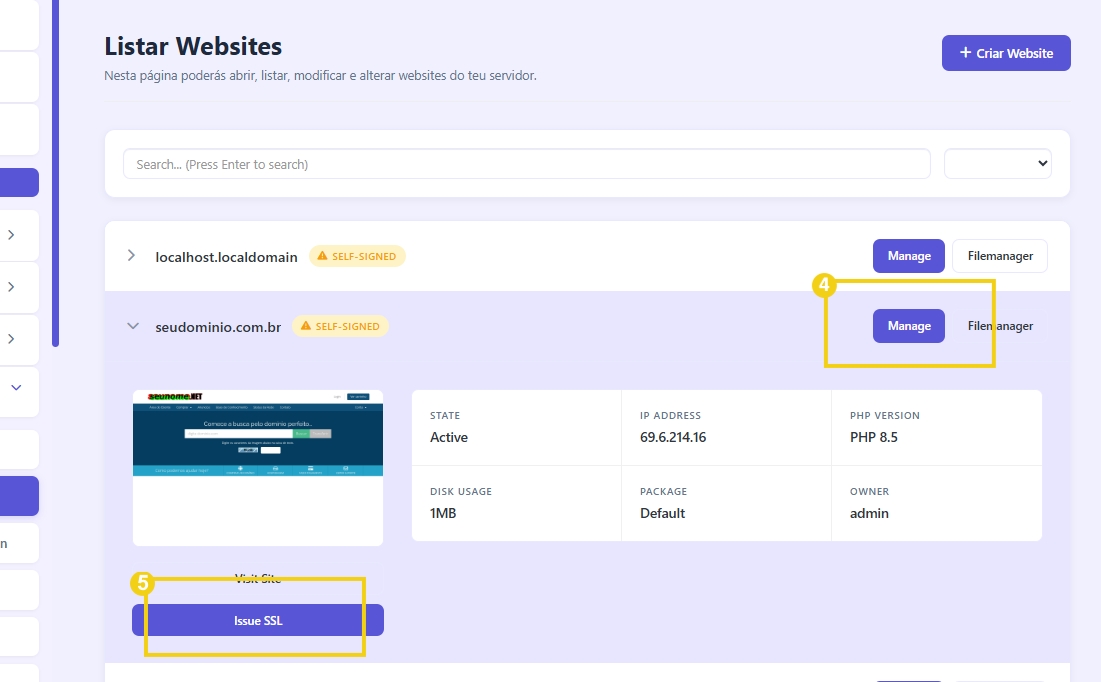Image resolution: width=1101 pixels, height=682 pixels.
Task: Open Filemanager for localhost.localdomain
Action: pos(999,255)
